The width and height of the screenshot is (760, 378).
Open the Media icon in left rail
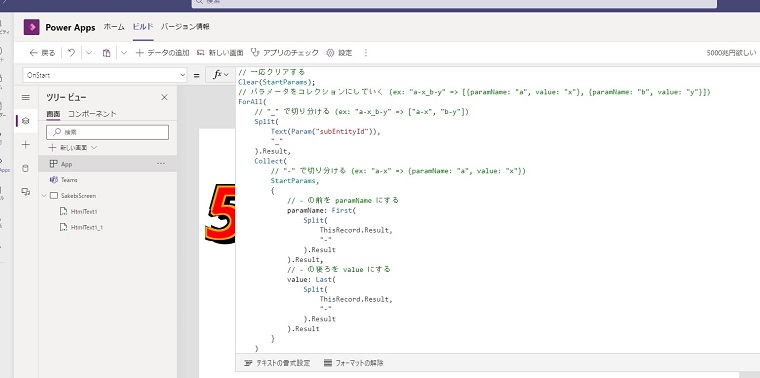pos(26,192)
